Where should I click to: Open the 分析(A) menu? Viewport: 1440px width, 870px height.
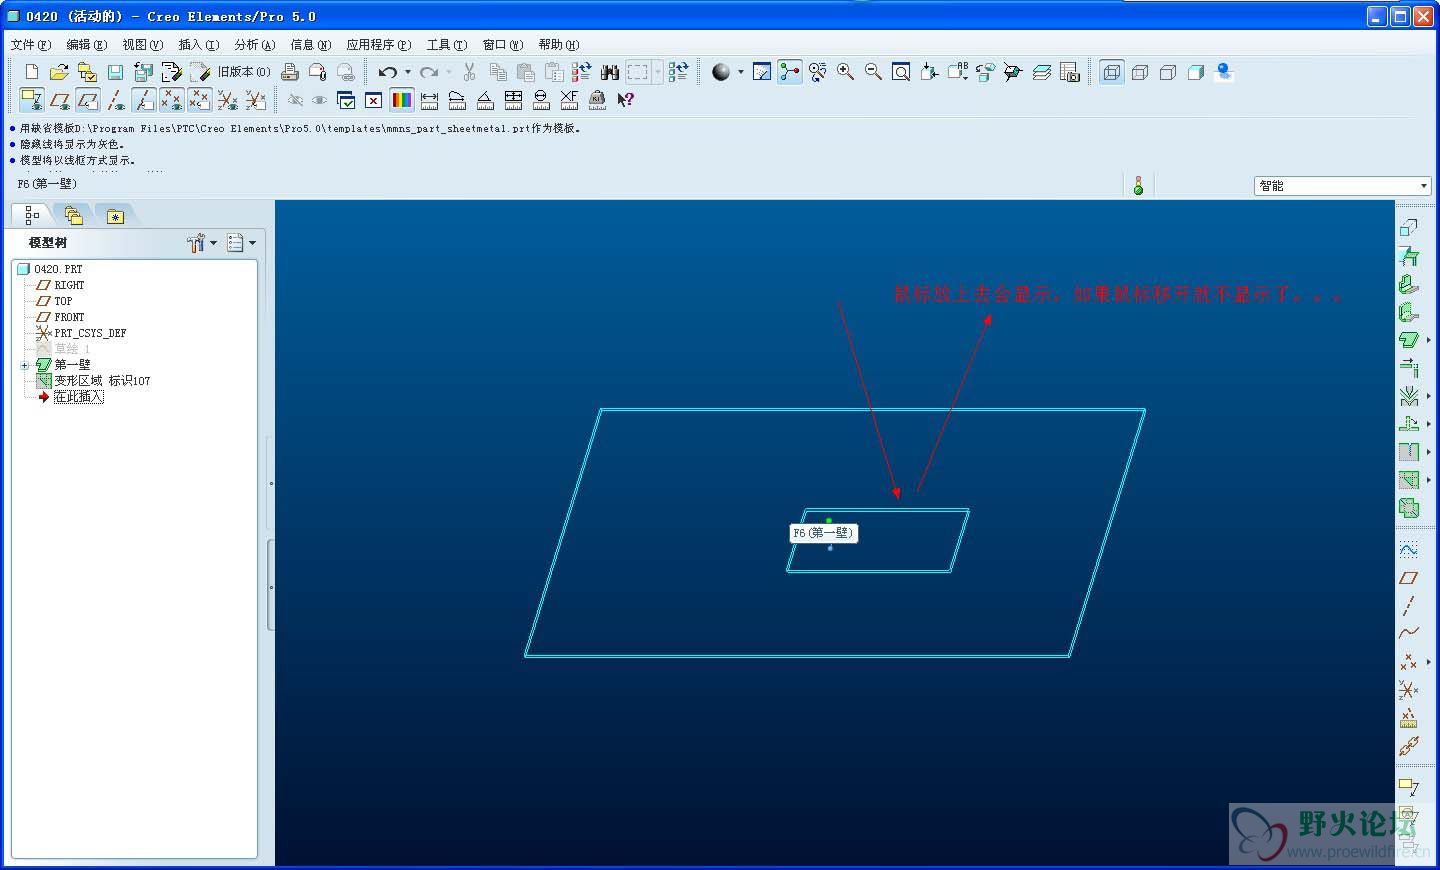255,45
